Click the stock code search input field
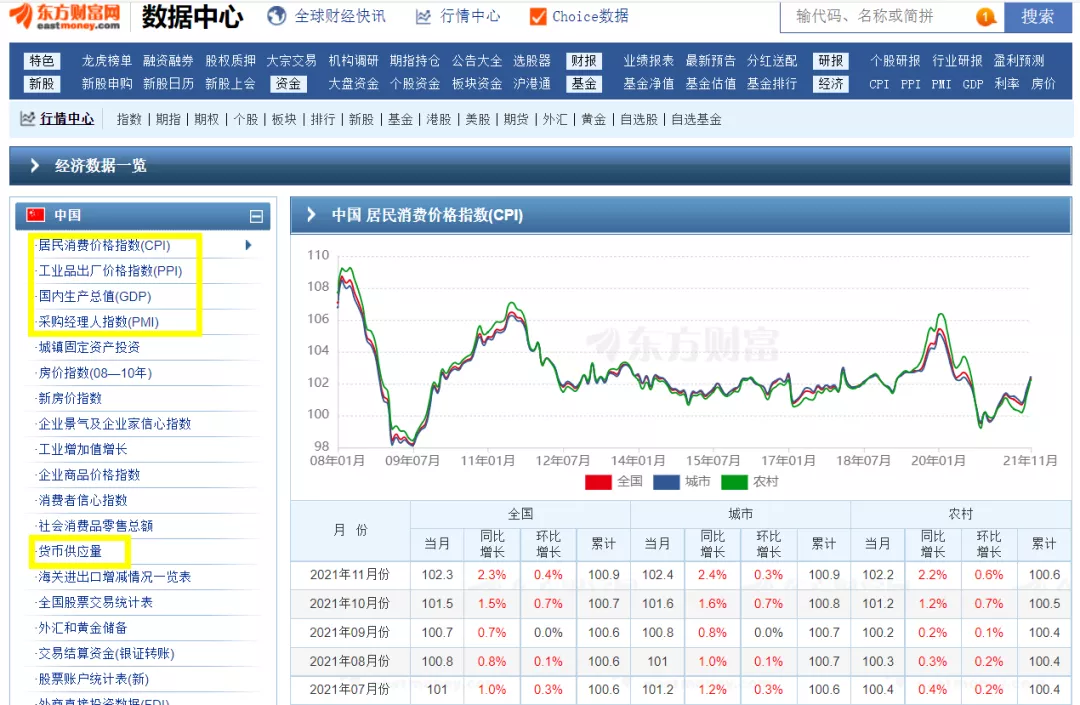 [860, 17]
